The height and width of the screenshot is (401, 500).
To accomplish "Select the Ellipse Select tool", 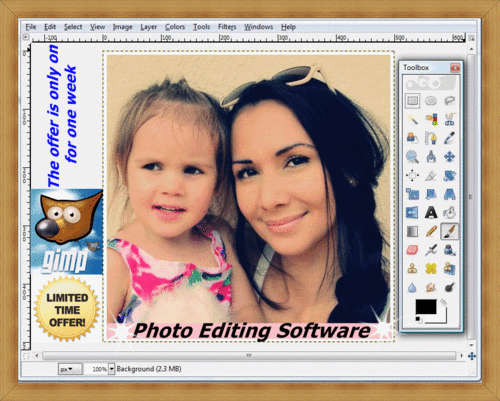I will [x=431, y=100].
